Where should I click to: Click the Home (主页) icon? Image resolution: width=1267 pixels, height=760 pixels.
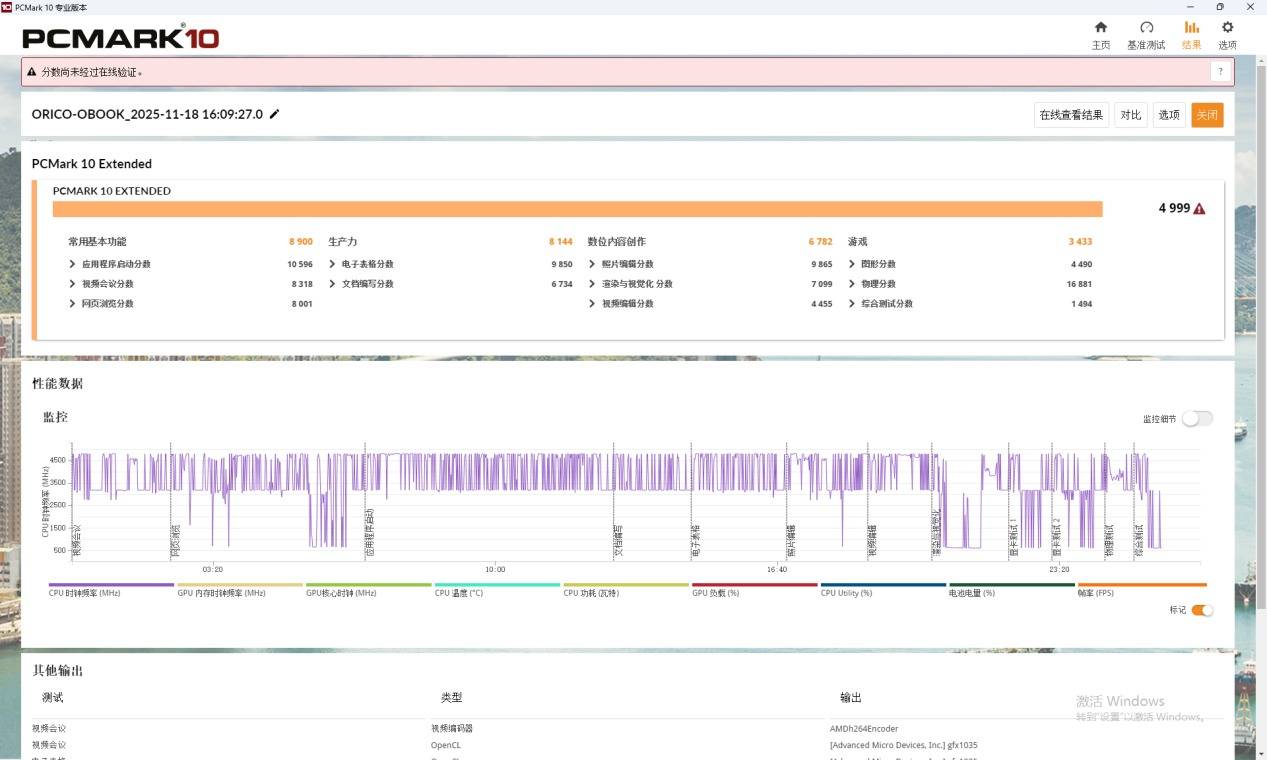pos(1100,28)
